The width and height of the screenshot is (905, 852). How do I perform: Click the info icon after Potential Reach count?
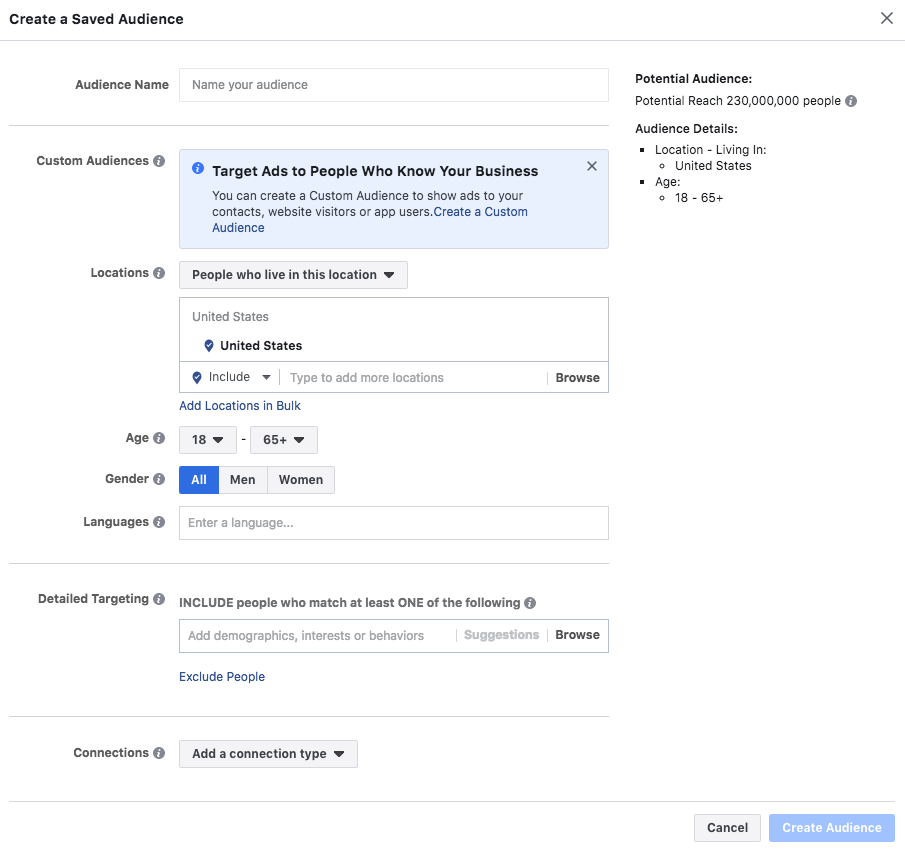(848, 100)
